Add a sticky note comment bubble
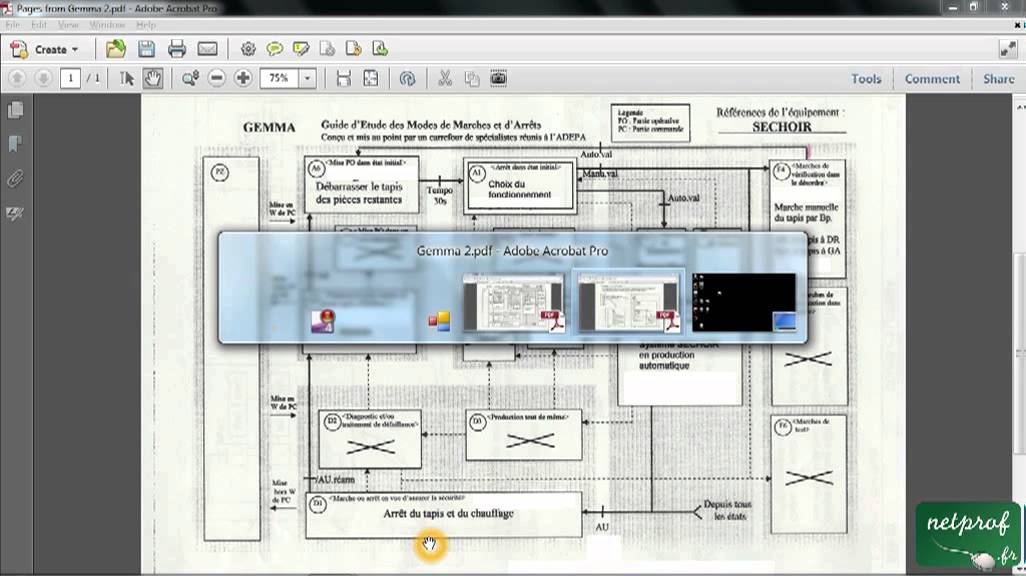1026x576 pixels. tap(275, 49)
